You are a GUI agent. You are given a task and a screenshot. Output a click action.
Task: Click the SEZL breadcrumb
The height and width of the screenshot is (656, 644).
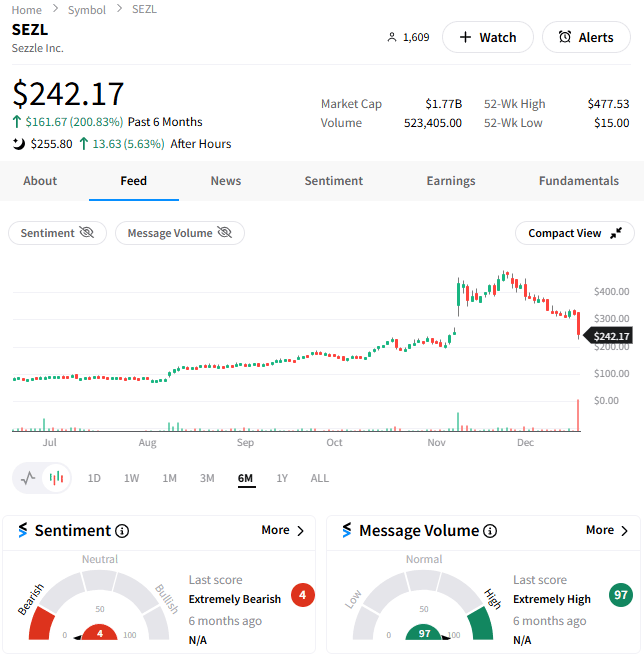pyautogui.click(x=144, y=9)
